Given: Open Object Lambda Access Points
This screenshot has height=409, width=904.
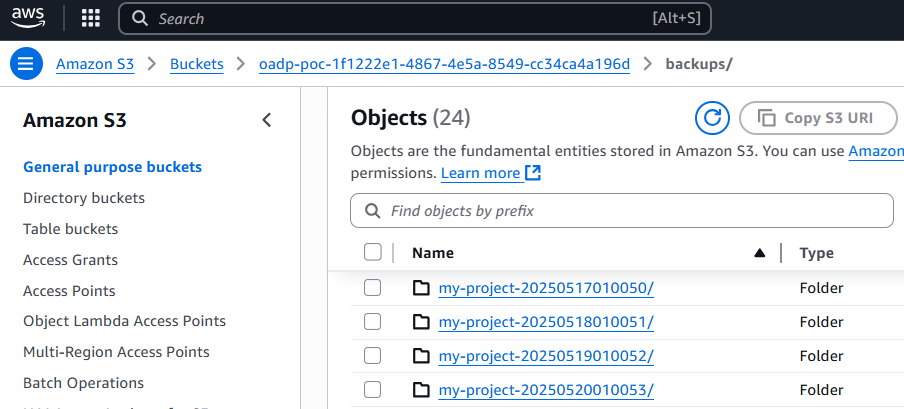Looking at the screenshot, I should pos(125,321).
